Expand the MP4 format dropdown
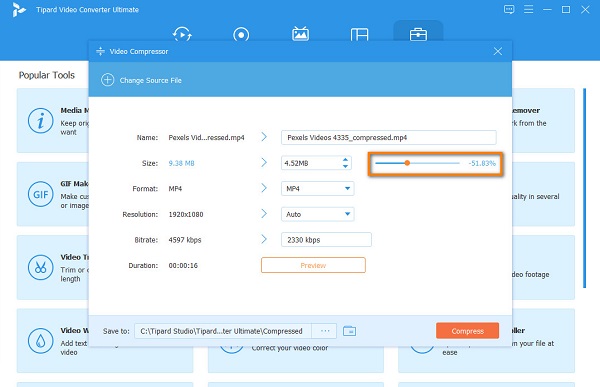This screenshot has height=387, width=600. [318, 188]
